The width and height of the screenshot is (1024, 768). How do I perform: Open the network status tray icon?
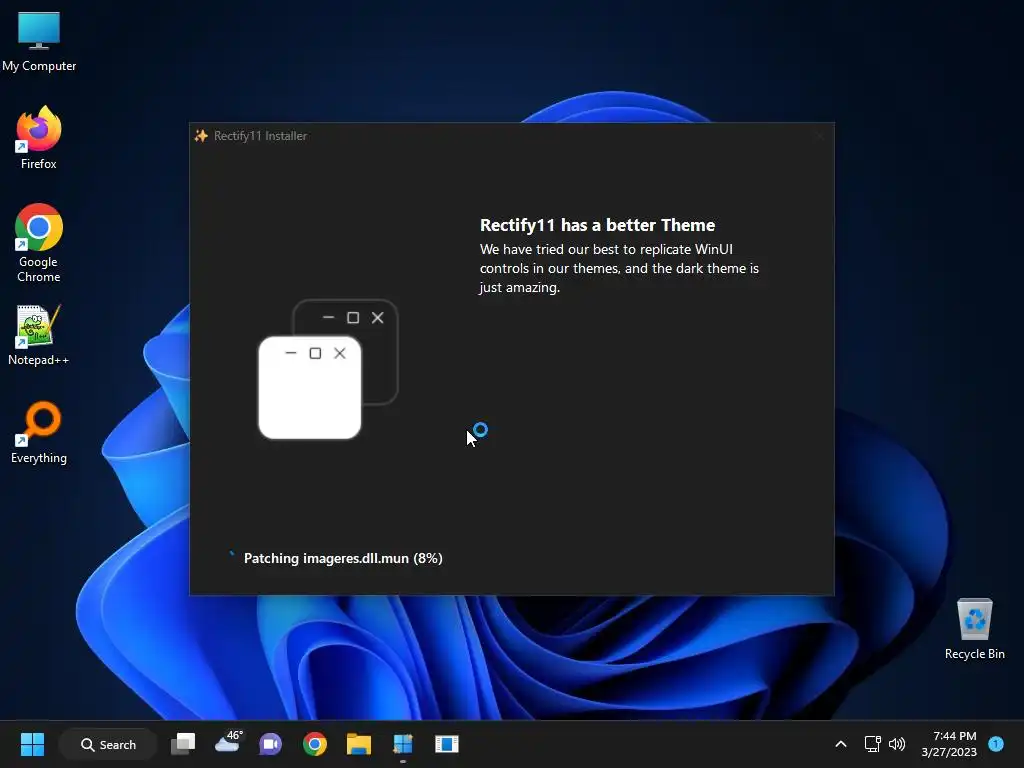[x=872, y=744]
